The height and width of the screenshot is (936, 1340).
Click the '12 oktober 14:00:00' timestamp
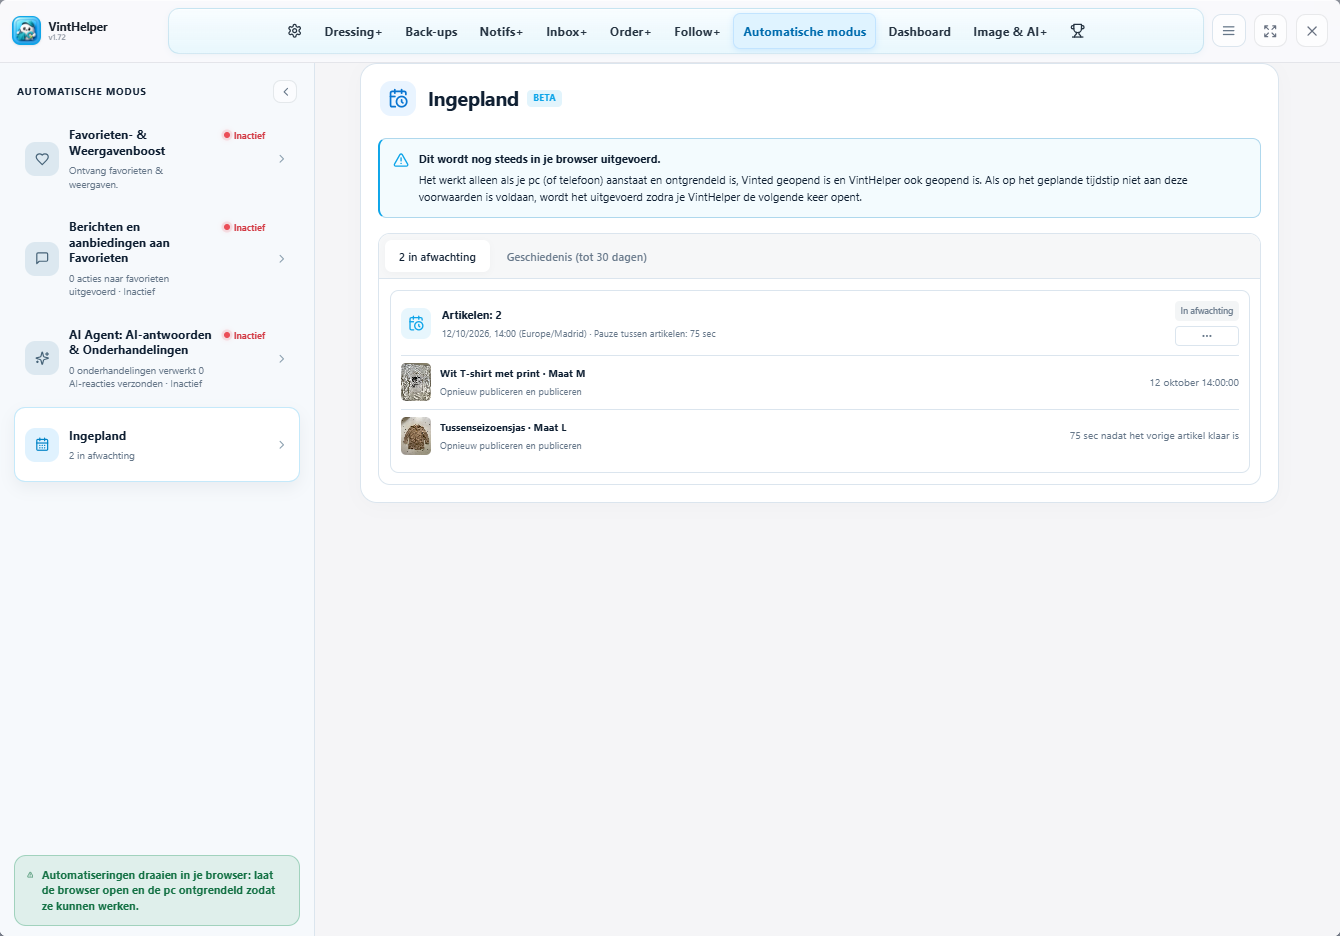[x=1194, y=383]
